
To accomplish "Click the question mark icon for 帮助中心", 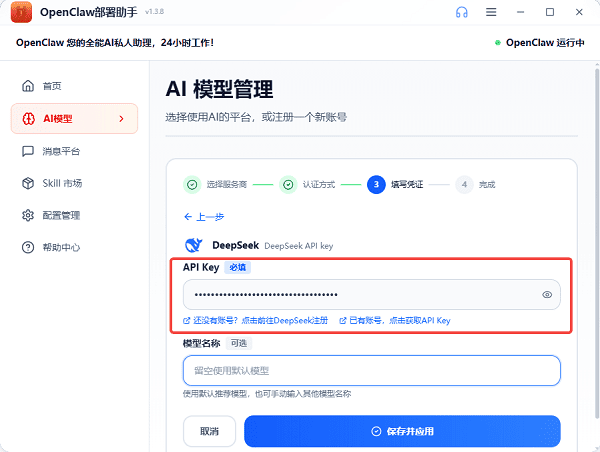I will 28,248.
